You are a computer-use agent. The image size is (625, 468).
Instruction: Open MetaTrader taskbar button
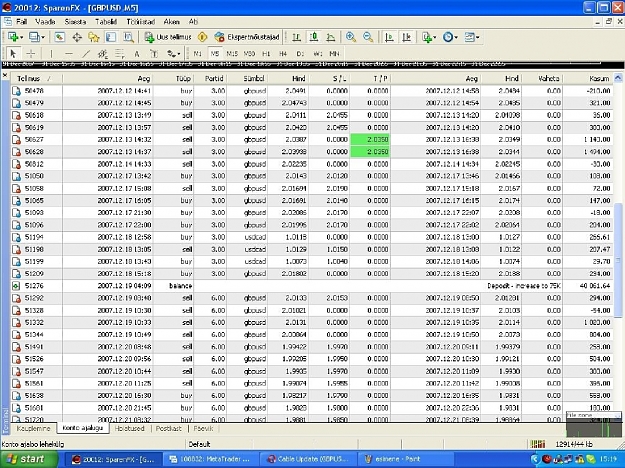coord(210,459)
